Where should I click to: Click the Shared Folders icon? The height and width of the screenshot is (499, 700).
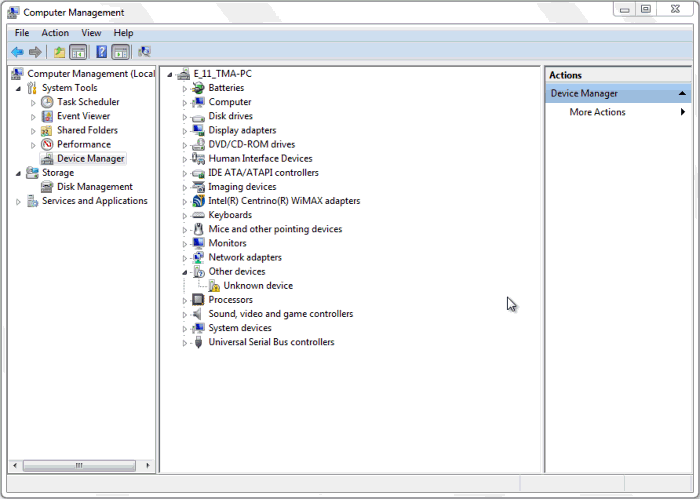click(x=47, y=130)
